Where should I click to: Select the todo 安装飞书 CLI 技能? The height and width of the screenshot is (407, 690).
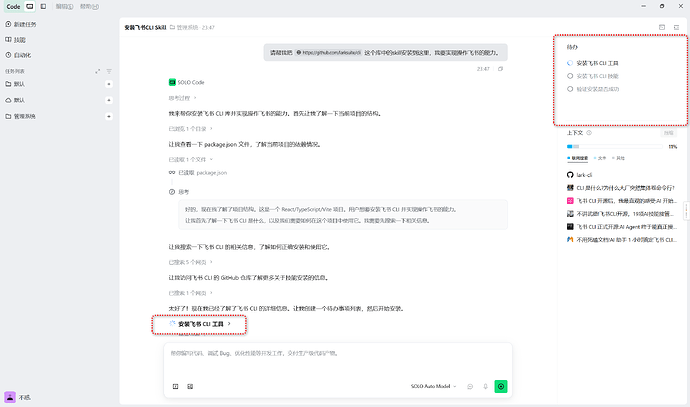(x=593, y=76)
